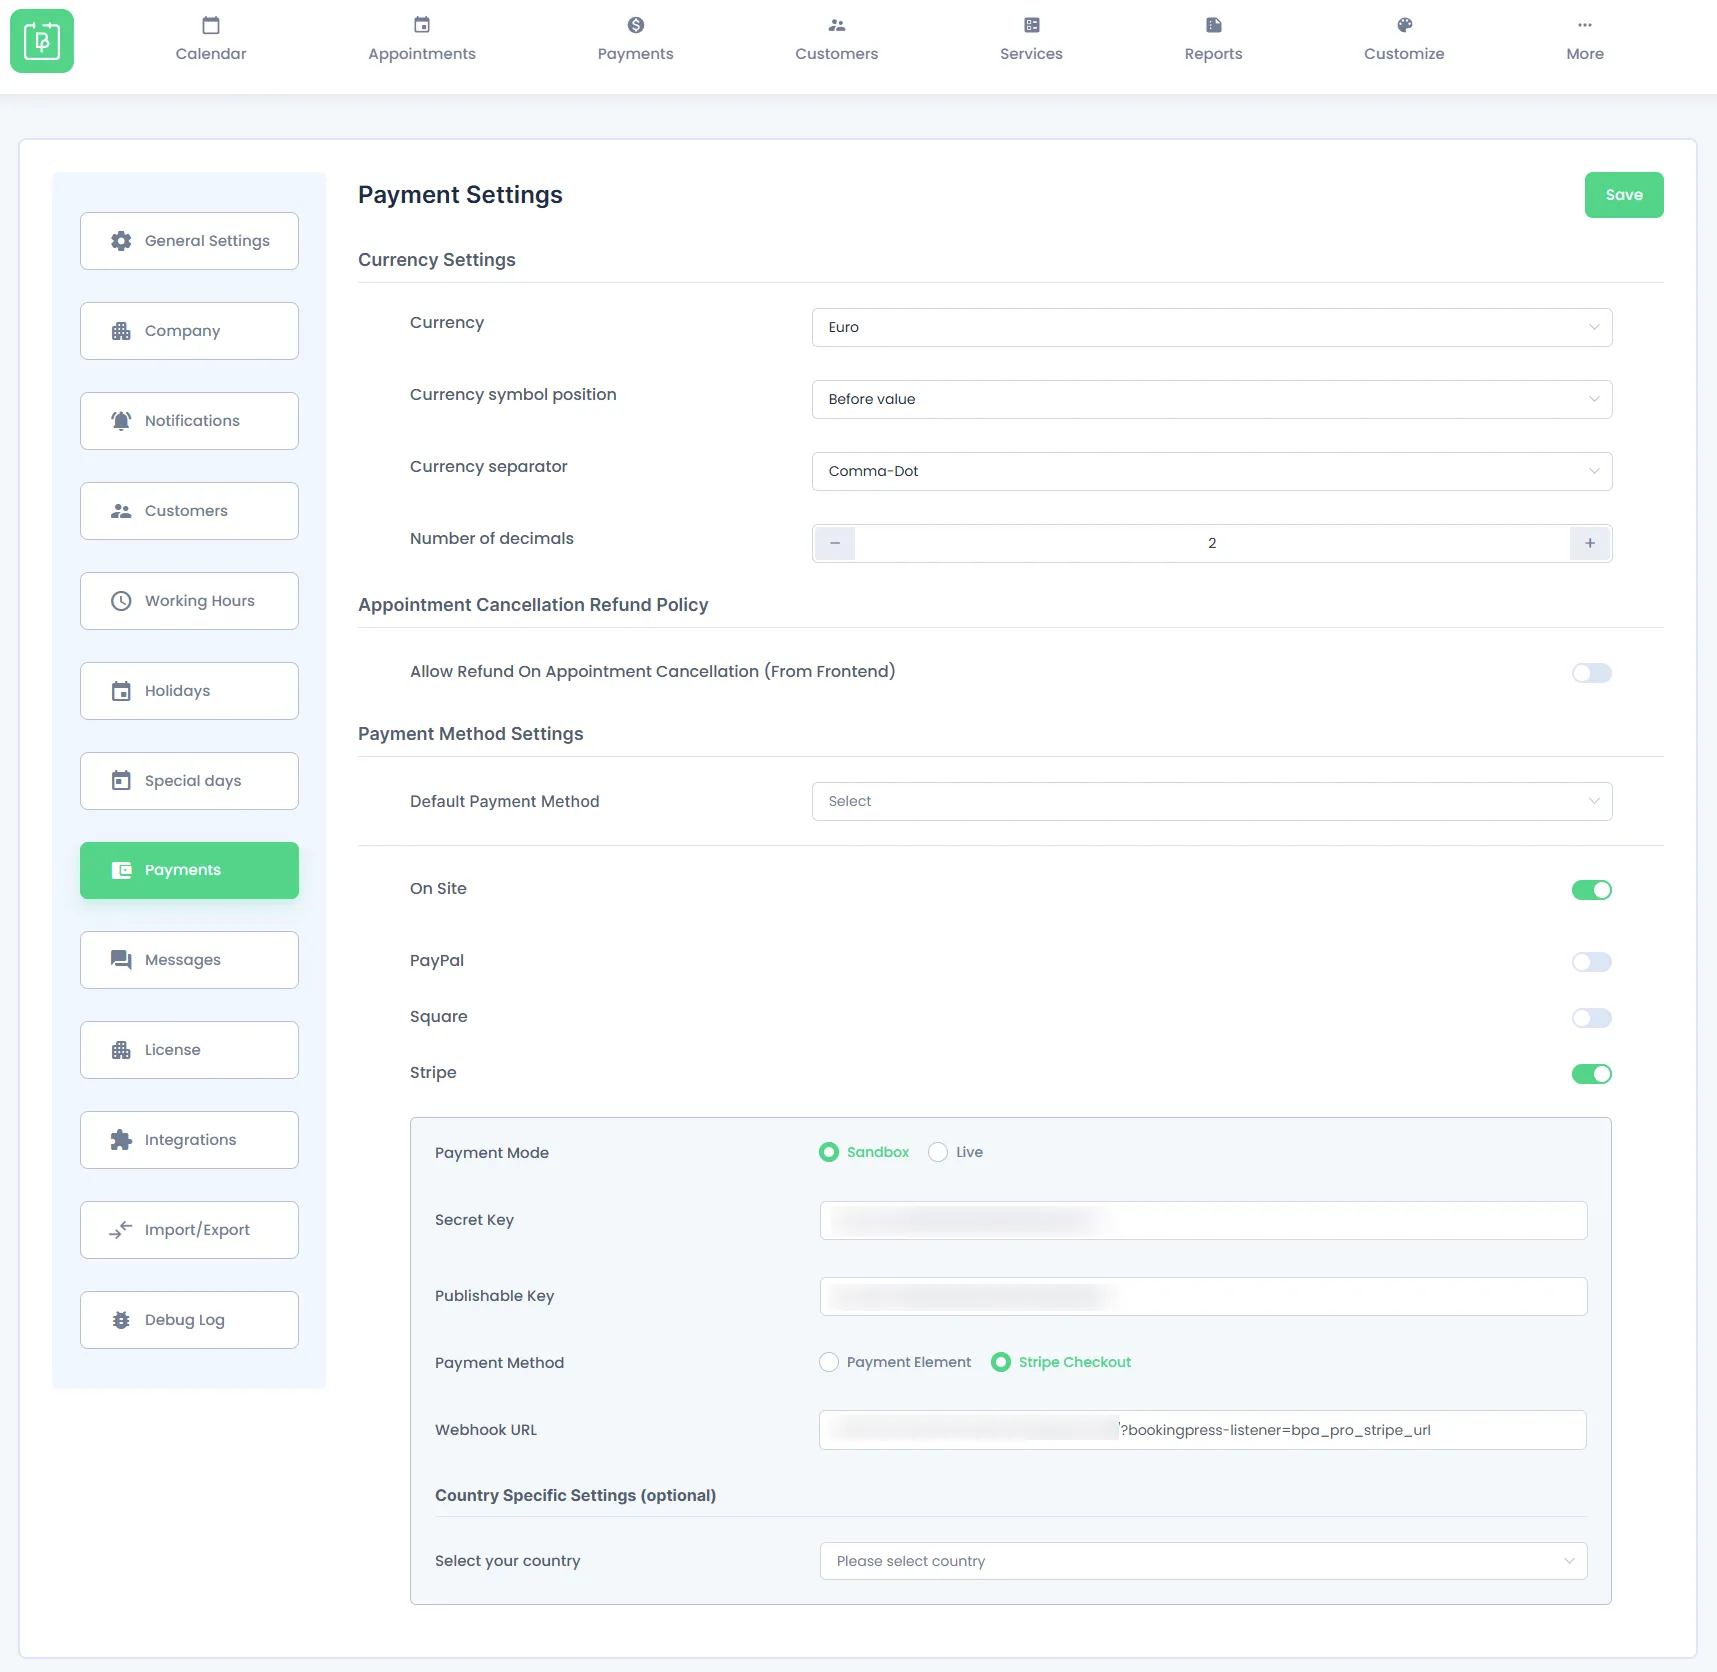The height and width of the screenshot is (1672, 1717).
Task: Open the Default Payment Method dropdown
Action: tap(1212, 801)
